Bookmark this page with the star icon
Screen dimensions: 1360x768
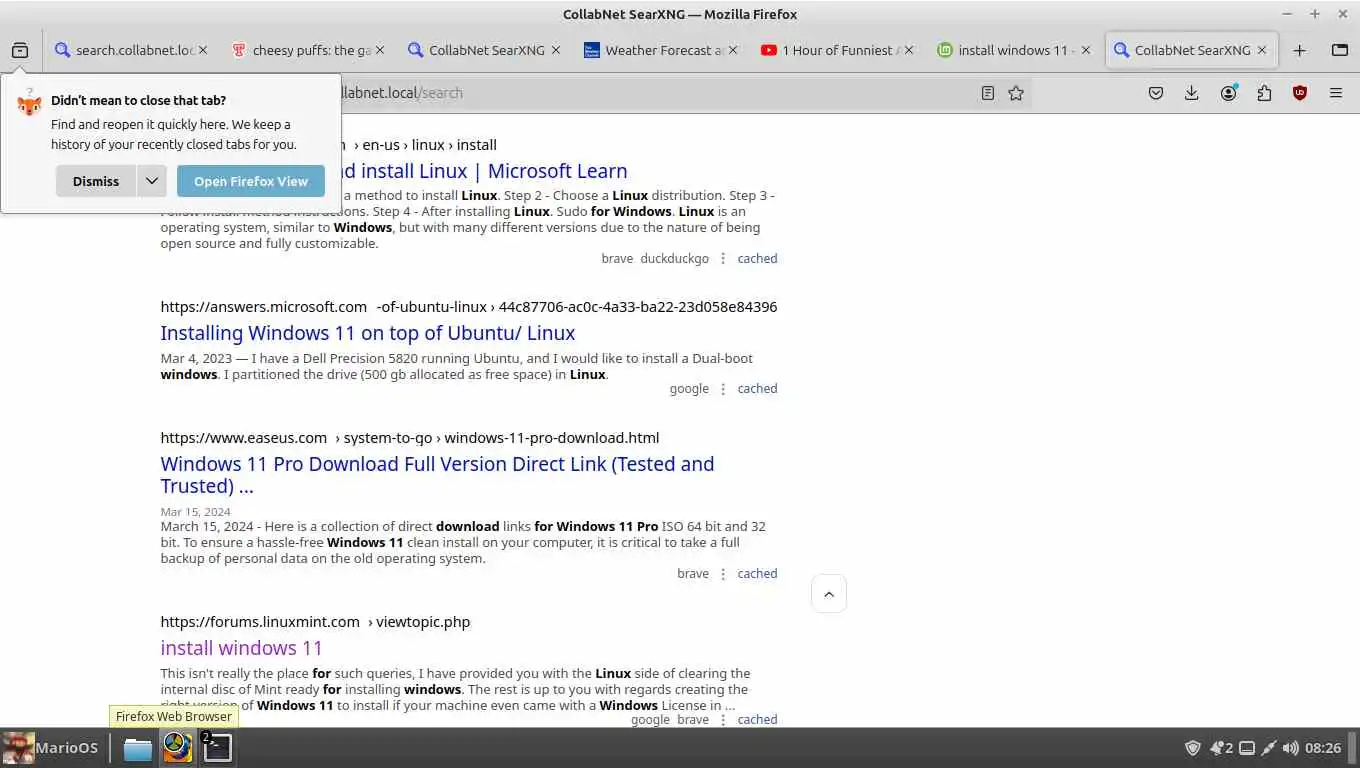[x=1016, y=93]
